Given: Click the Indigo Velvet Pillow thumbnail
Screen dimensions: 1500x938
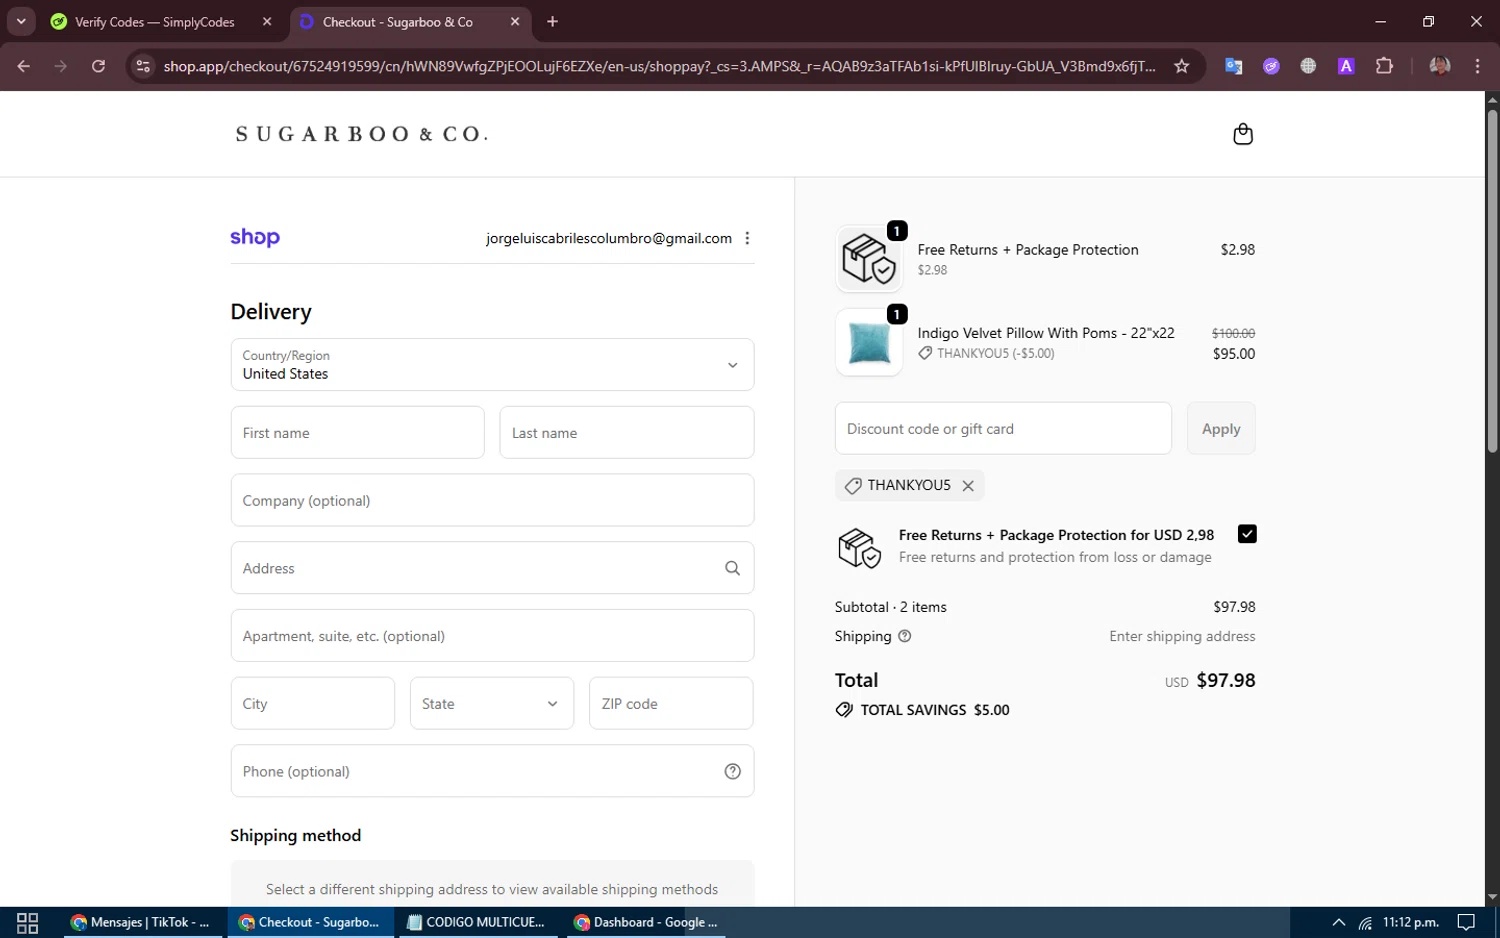Looking at the screenshot, I should [x=869, y=343].
